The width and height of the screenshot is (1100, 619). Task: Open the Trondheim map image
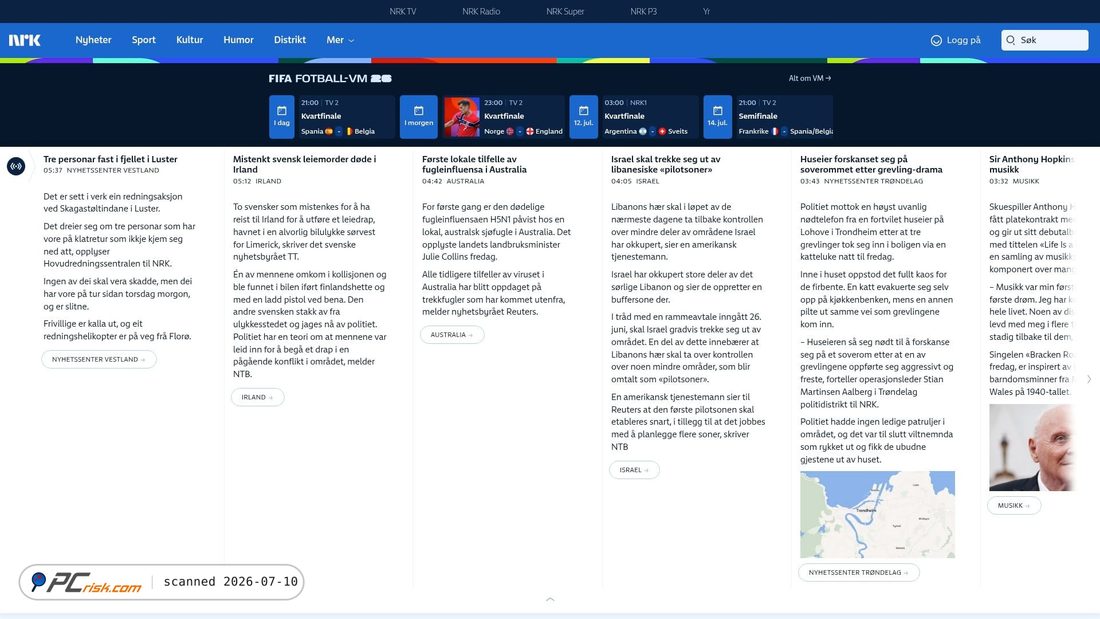point(878,514)
